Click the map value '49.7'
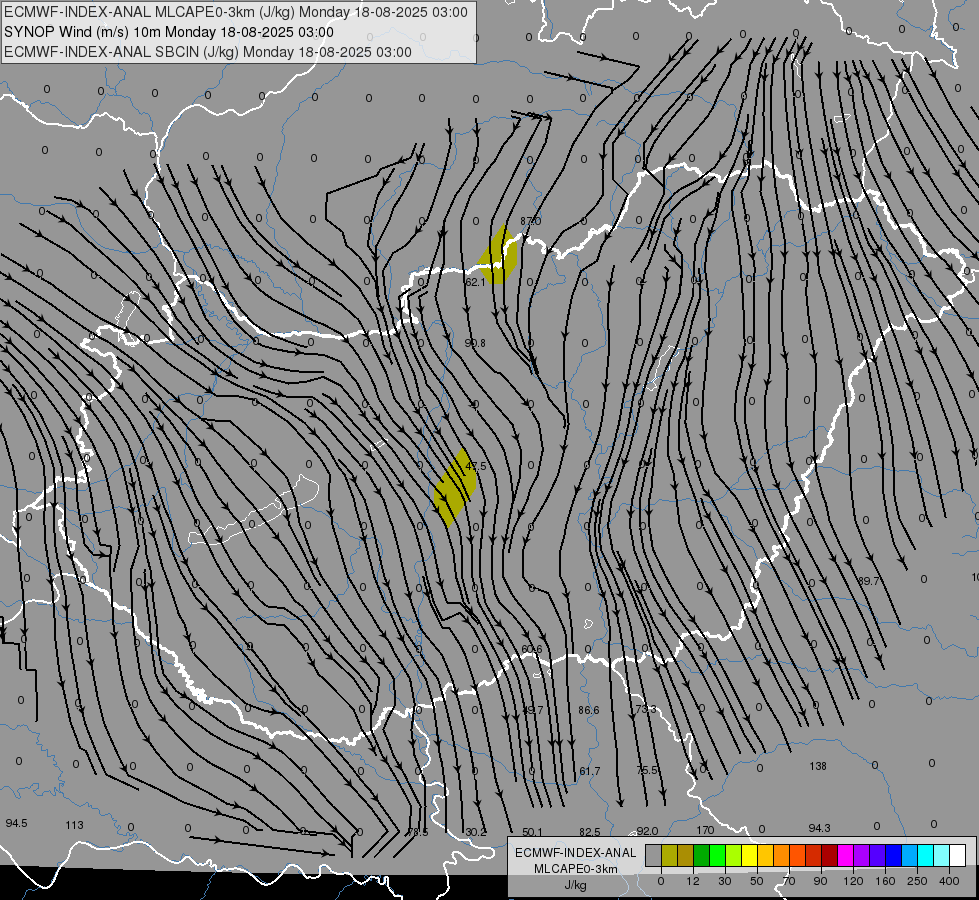The width and height of the screenshot is (979, 900). coord(533,710)
